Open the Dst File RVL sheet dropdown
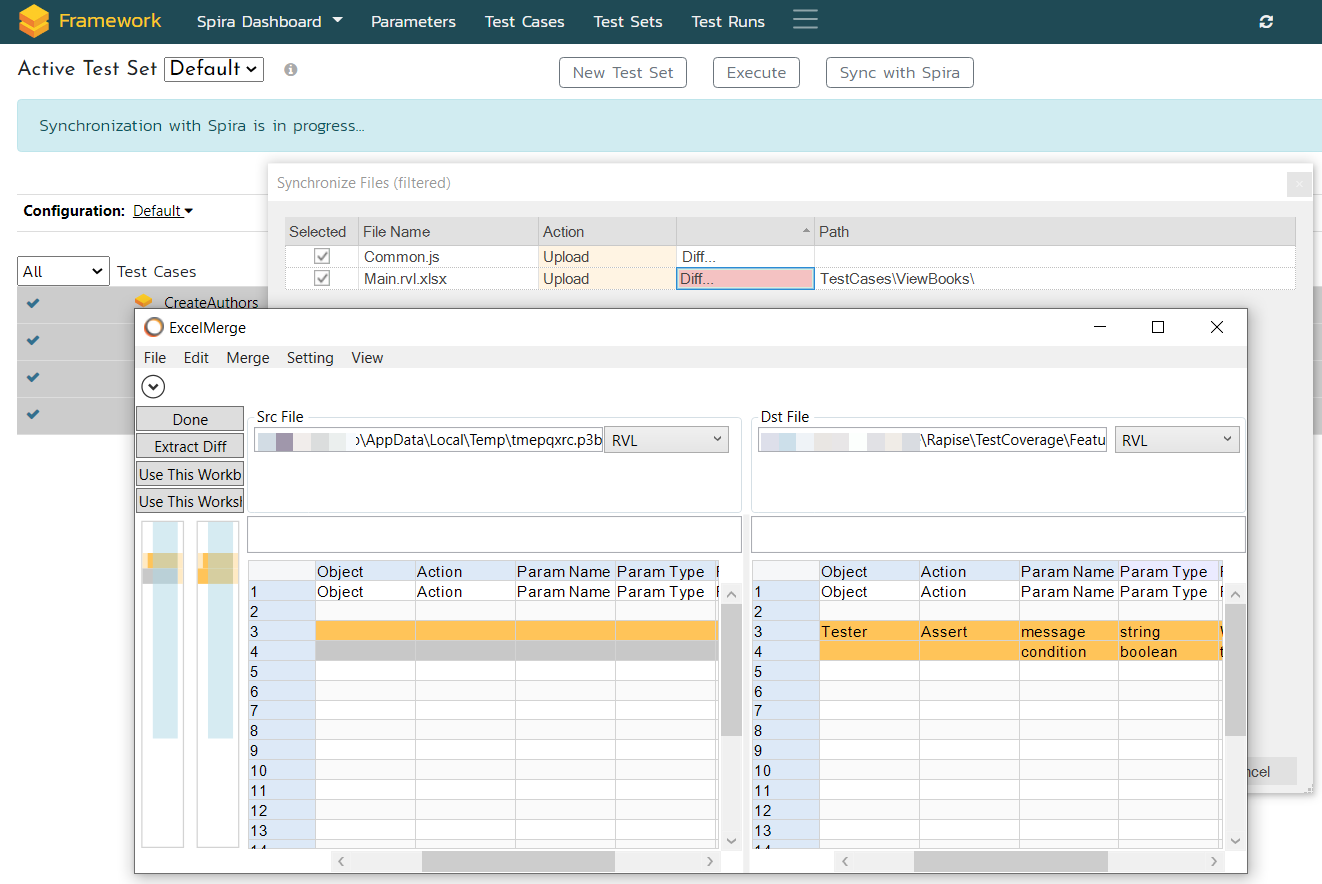 [x=1177, y=440]
